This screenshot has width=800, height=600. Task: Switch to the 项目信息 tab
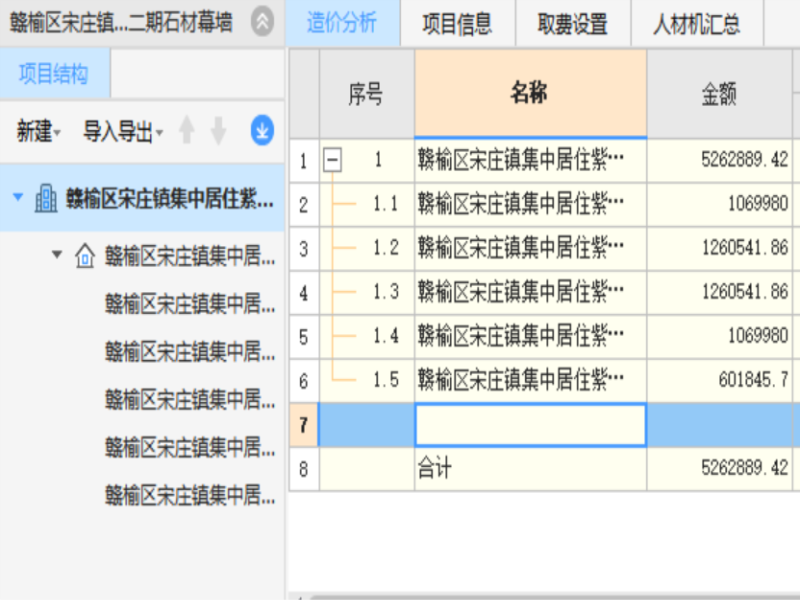457,24
